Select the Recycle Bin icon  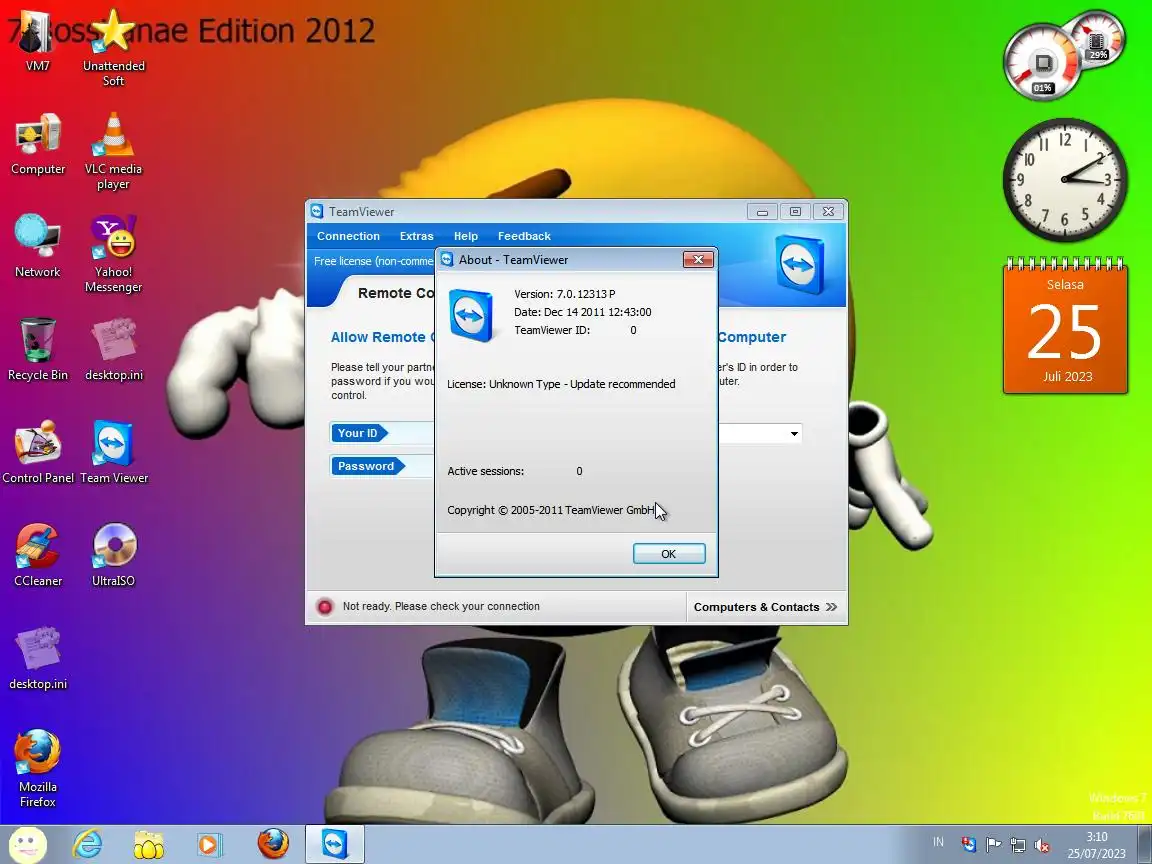click(x=37, y=350)
